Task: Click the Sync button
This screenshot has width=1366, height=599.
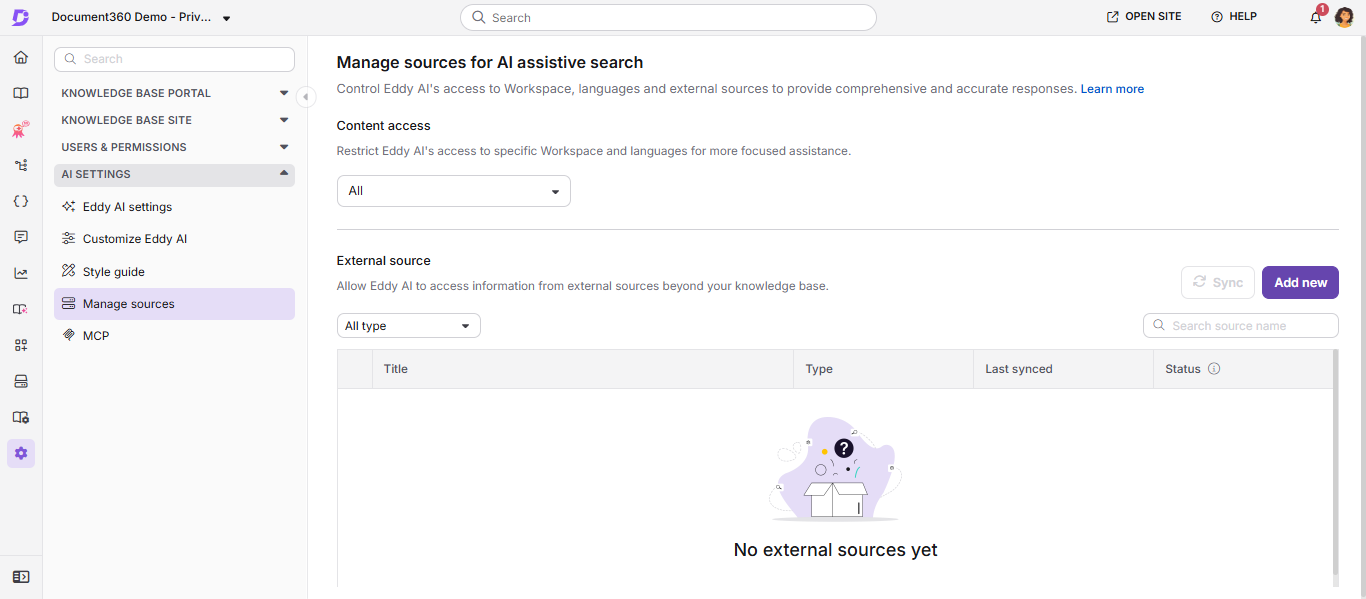Action: [1218, 282]
